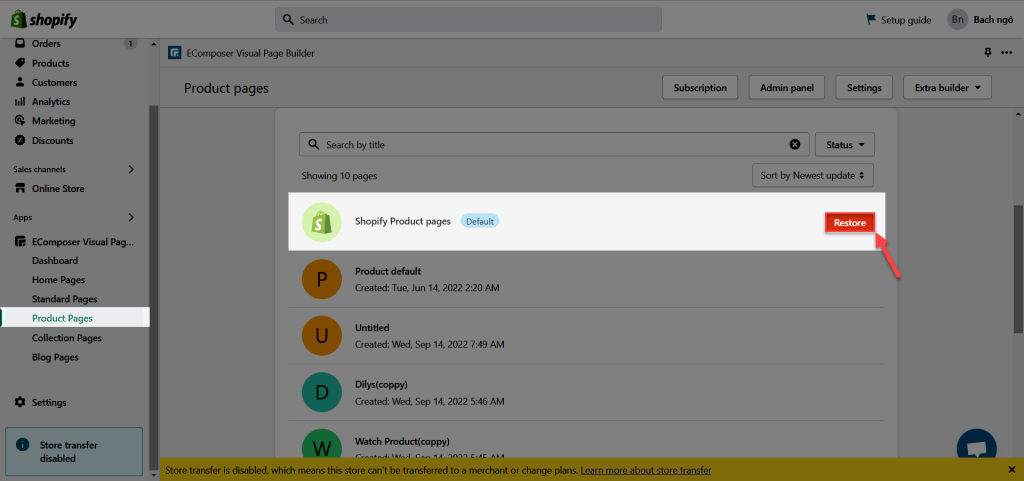Go to Collection Pages
1024x481 pixels.
(67, 338)
